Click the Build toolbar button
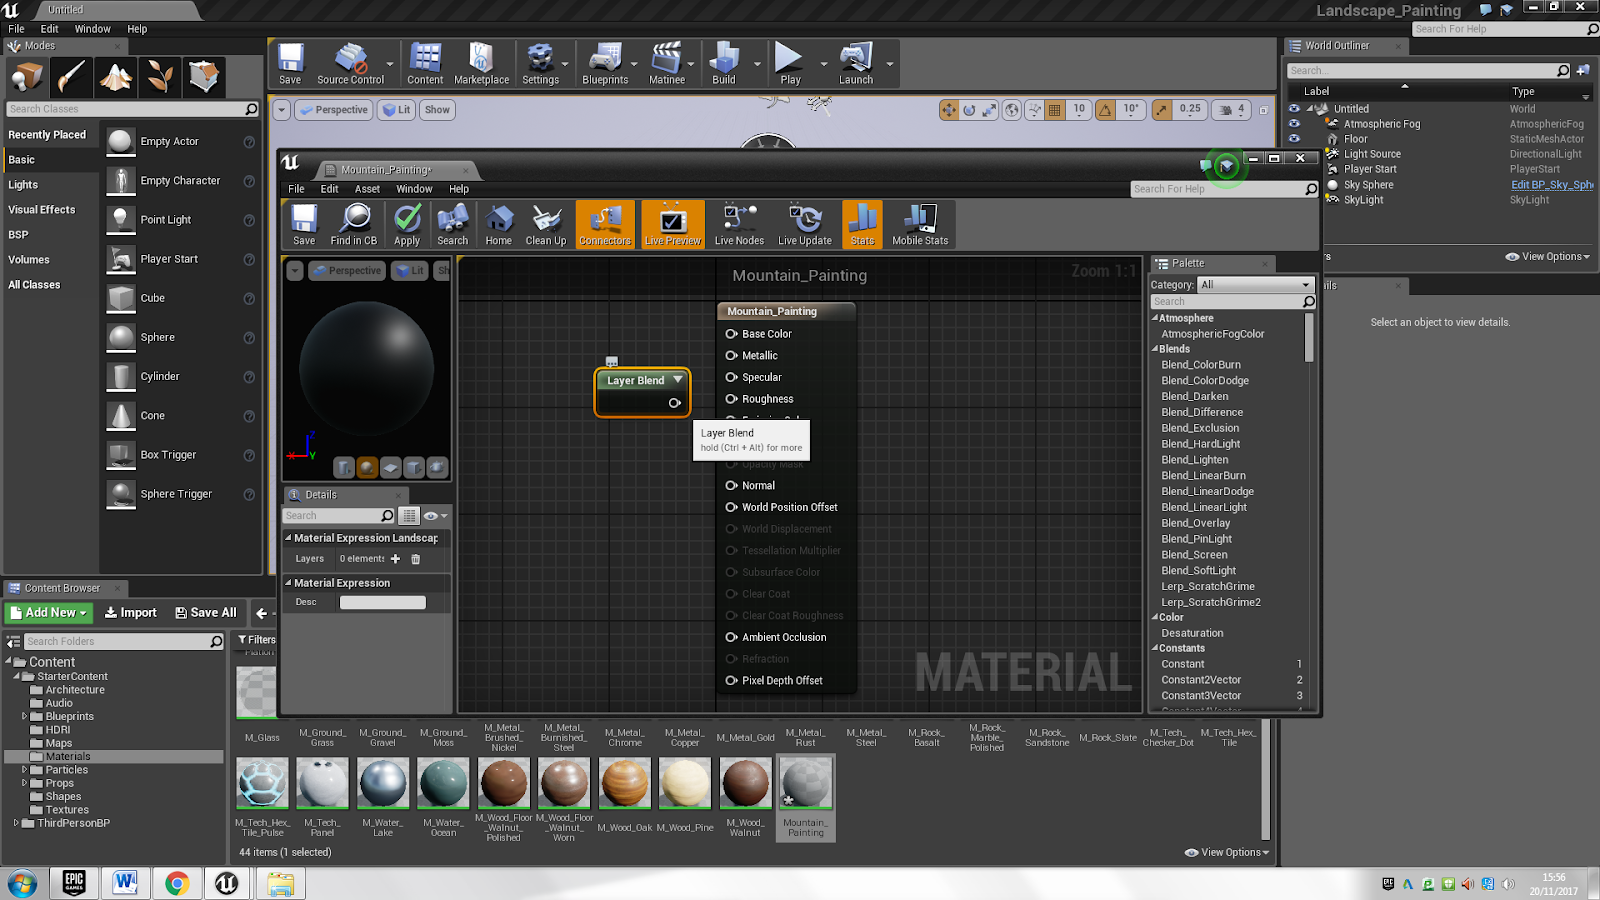Viewport: 1600px width, 900px height. [x=724, y=64]
